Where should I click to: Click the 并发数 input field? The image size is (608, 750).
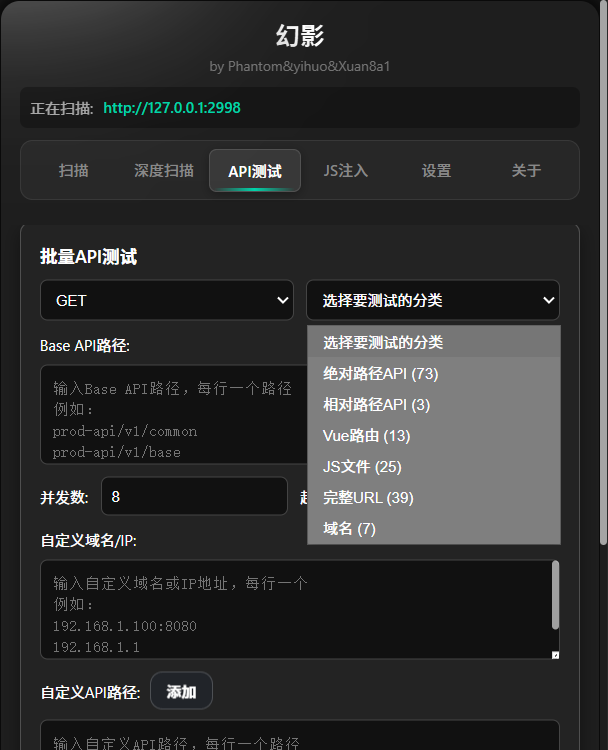click(x=193, y=497)
